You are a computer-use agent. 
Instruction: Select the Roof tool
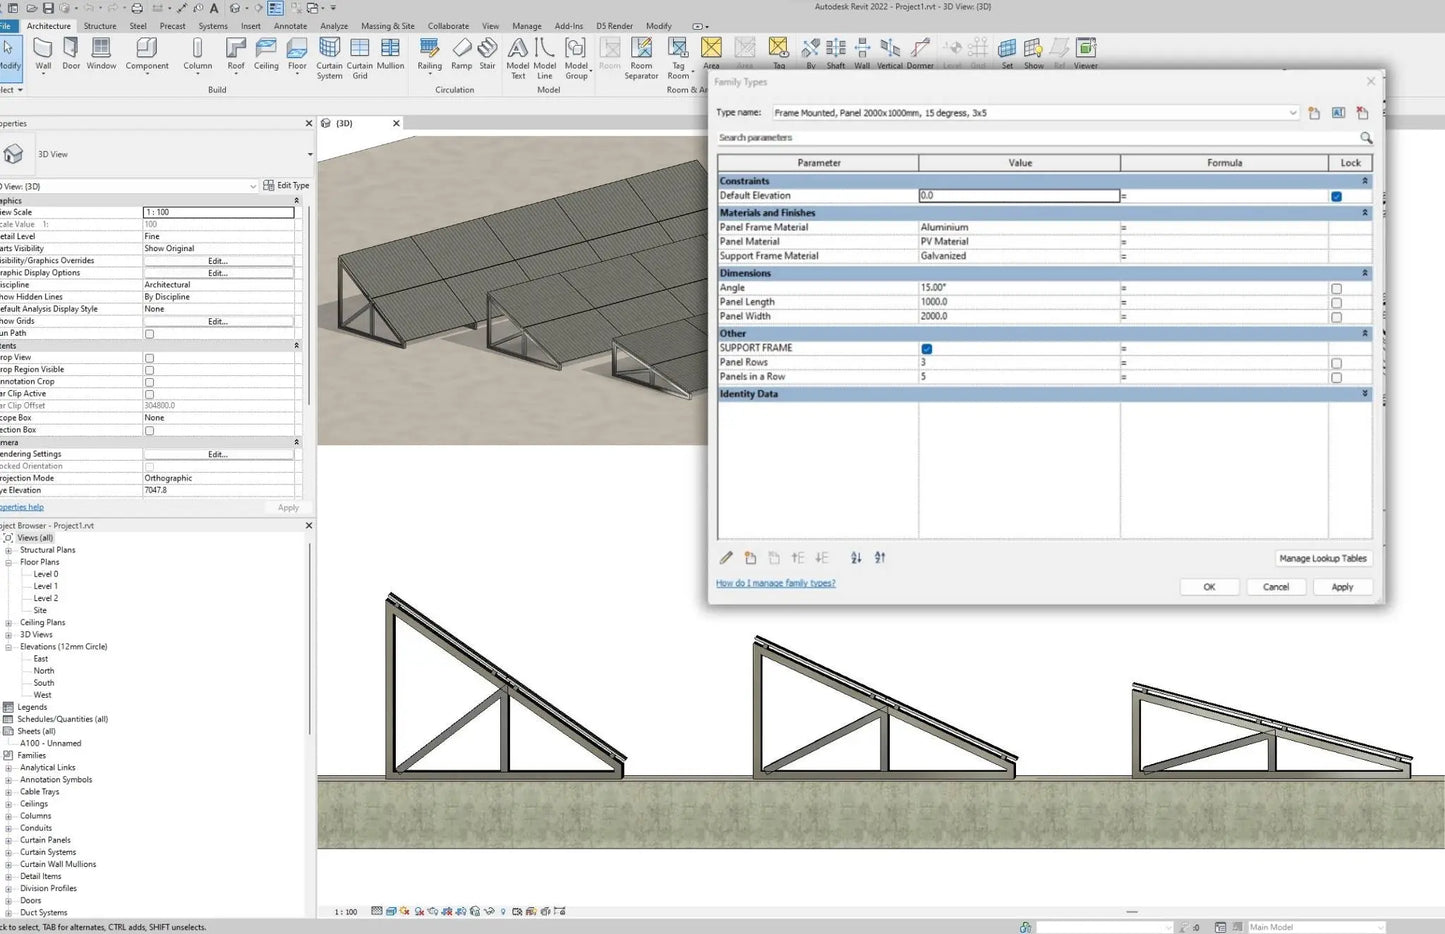coord(236,53)
